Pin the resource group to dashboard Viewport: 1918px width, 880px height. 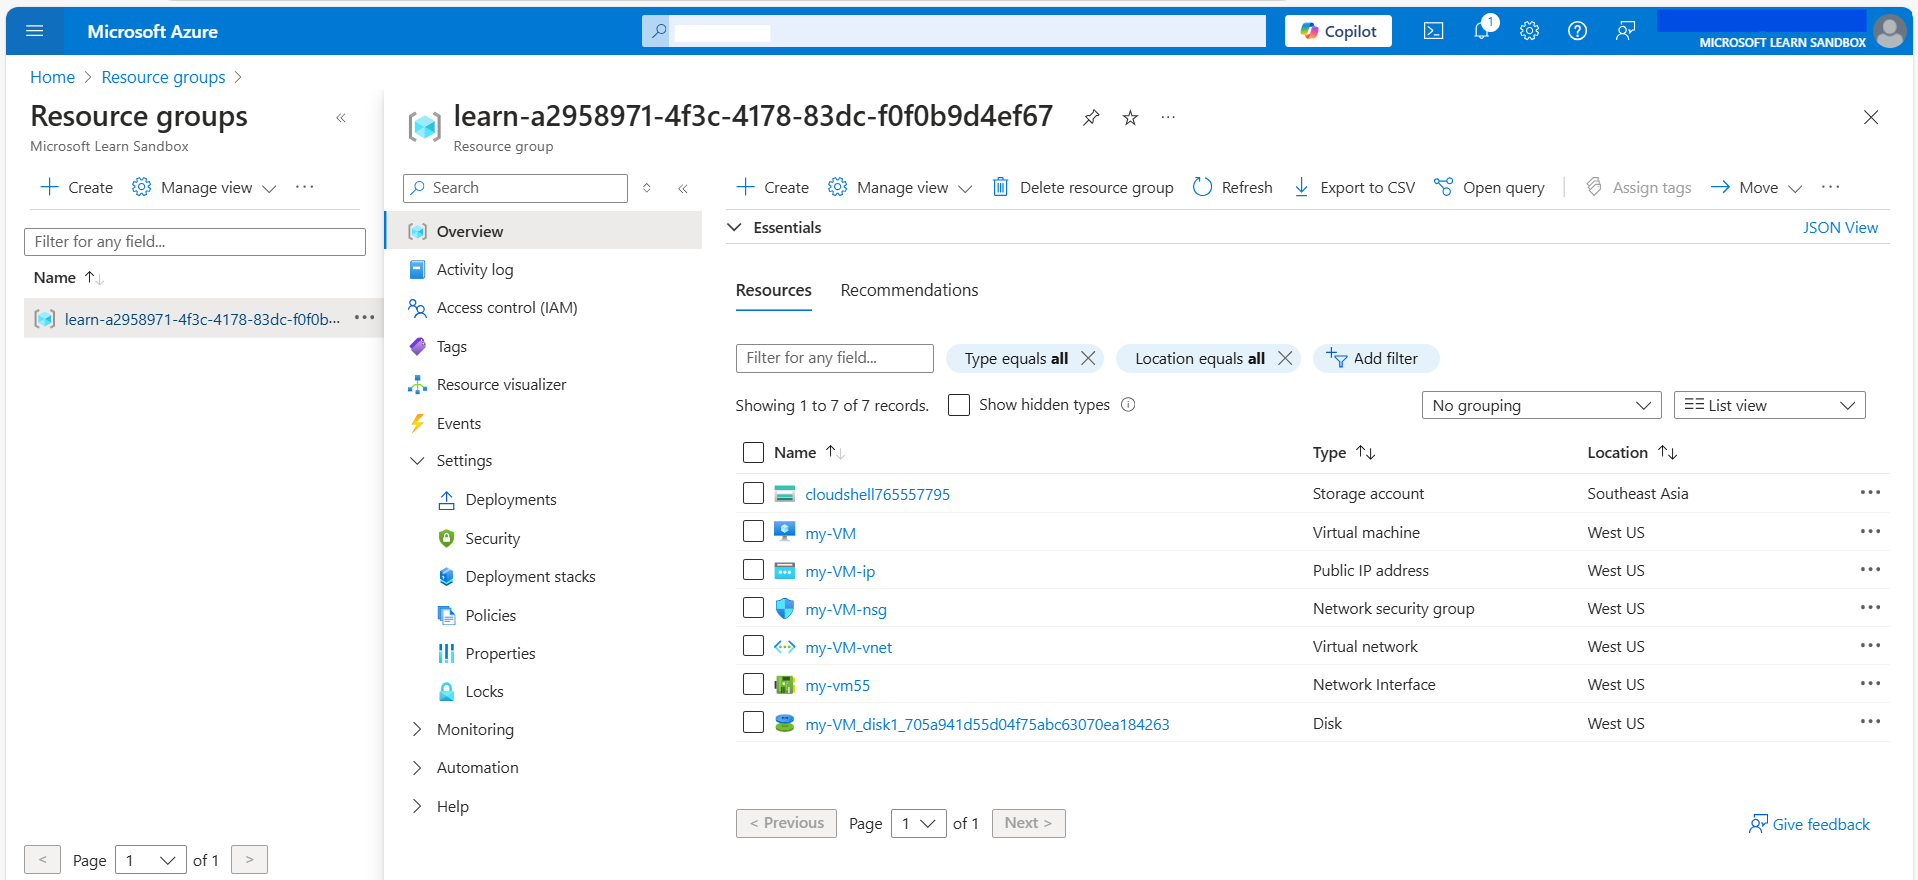pyautogui.click(x=1091, y=118)
